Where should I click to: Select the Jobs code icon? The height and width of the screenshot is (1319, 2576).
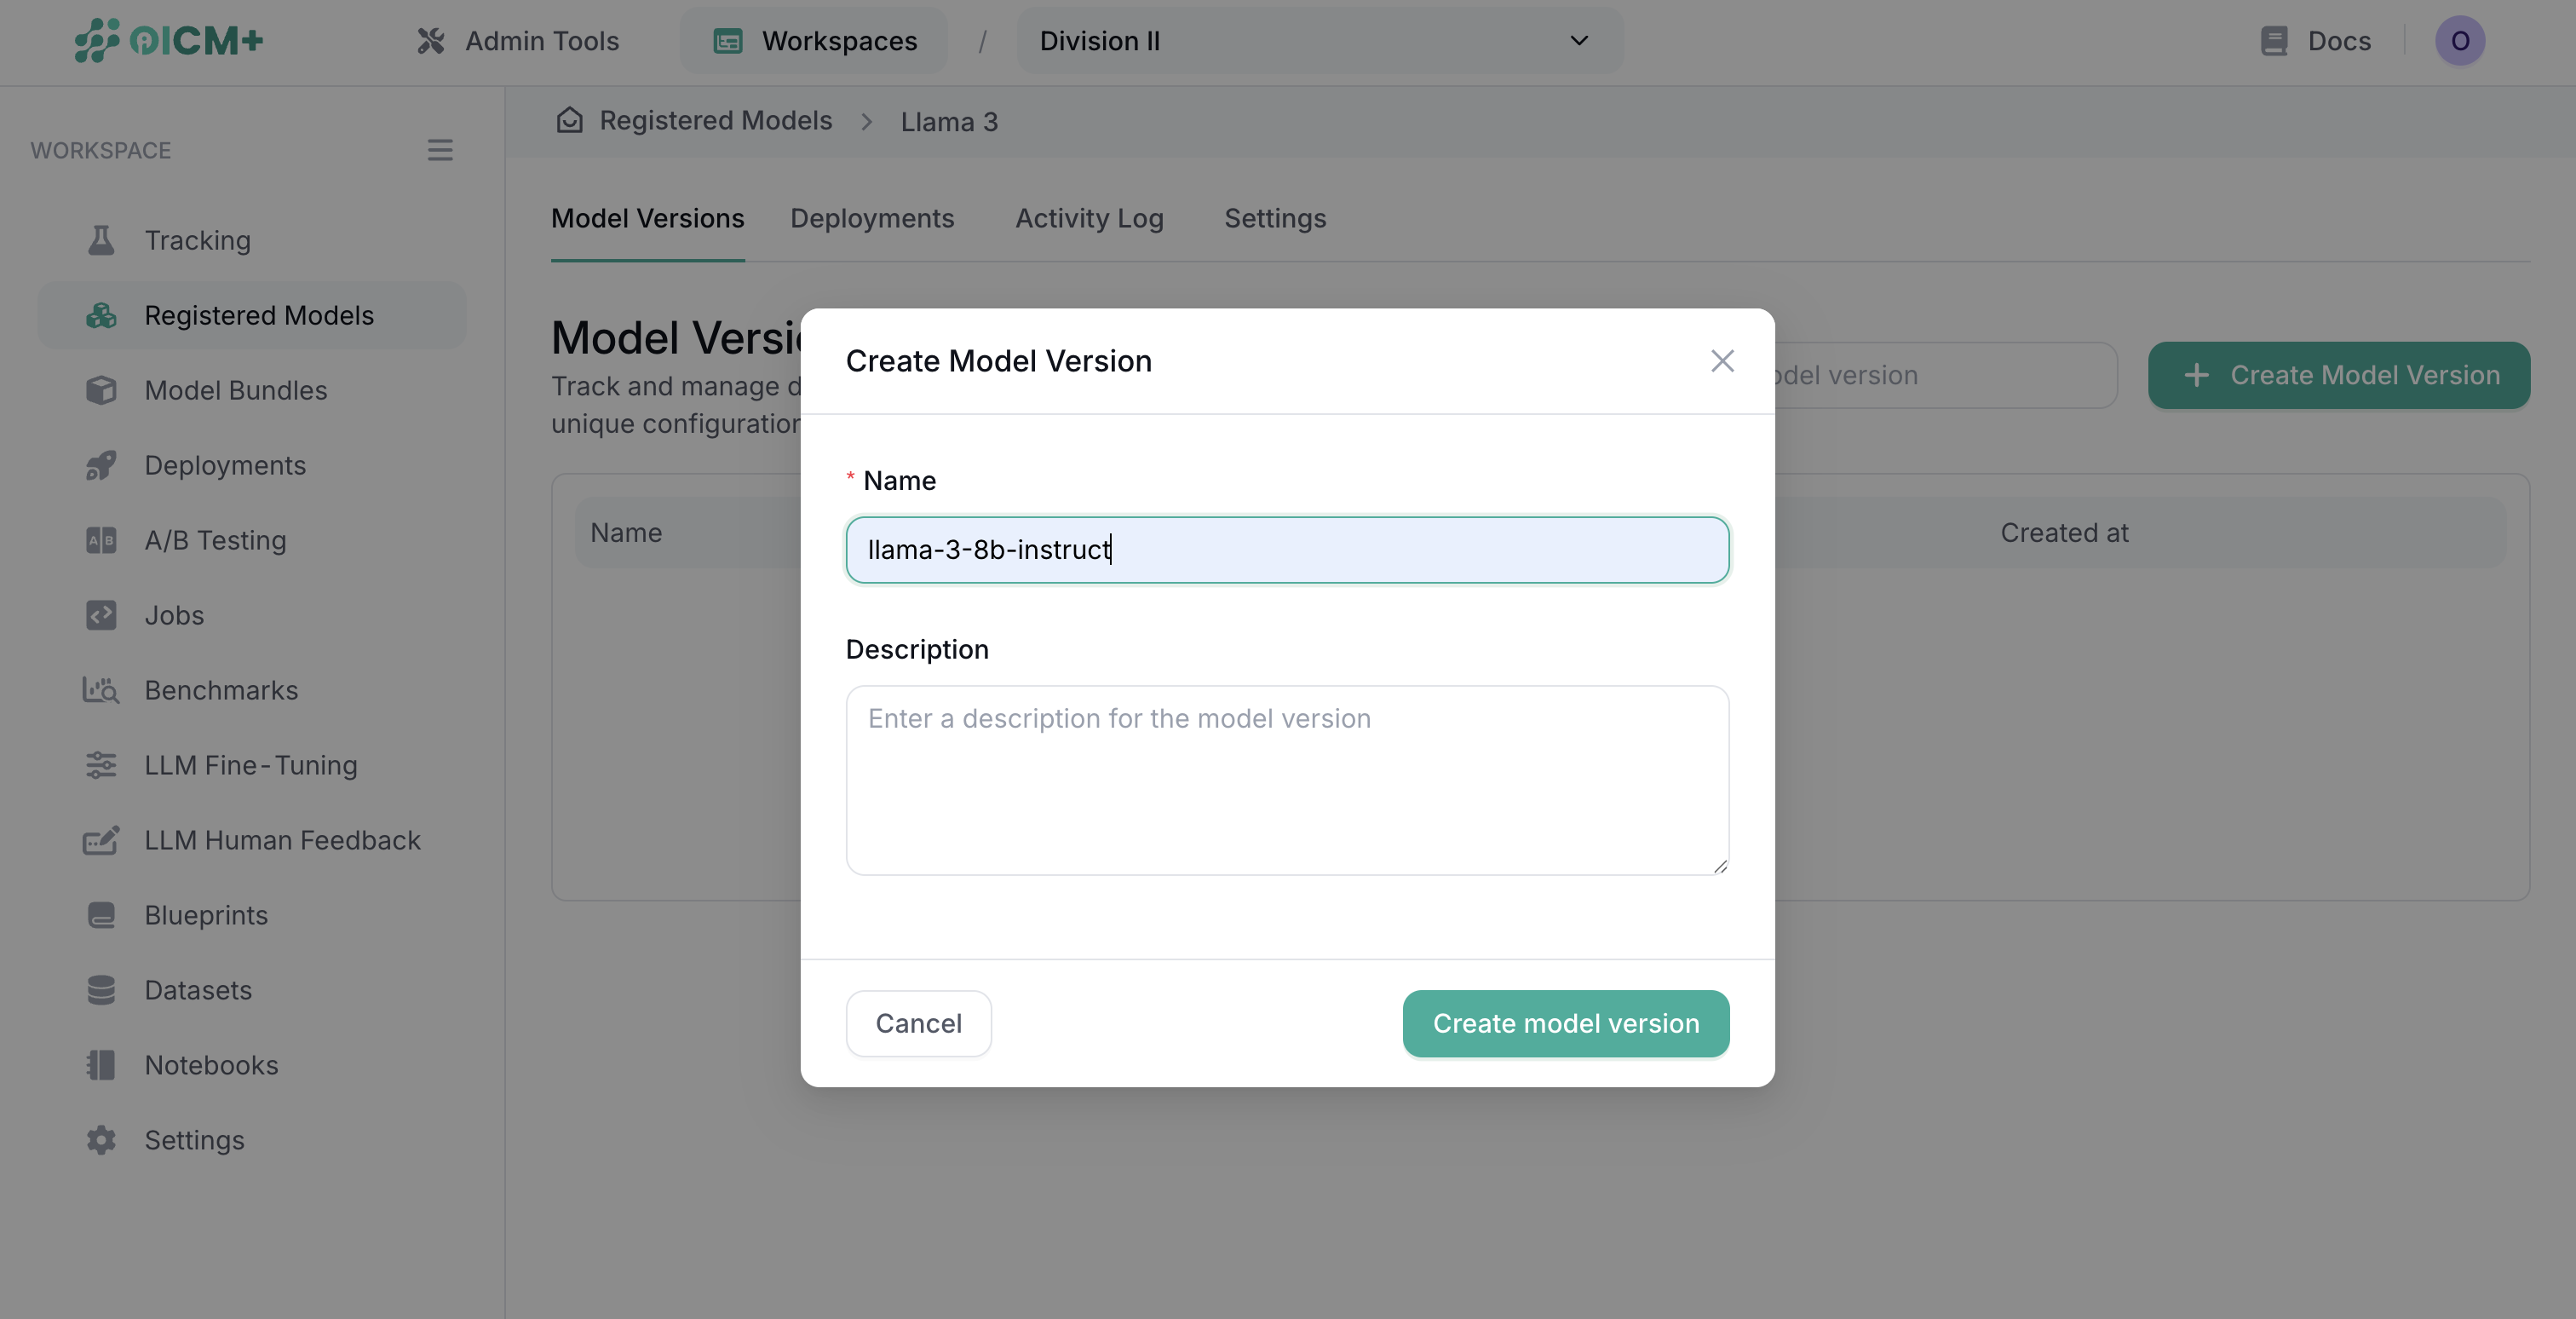101,615
